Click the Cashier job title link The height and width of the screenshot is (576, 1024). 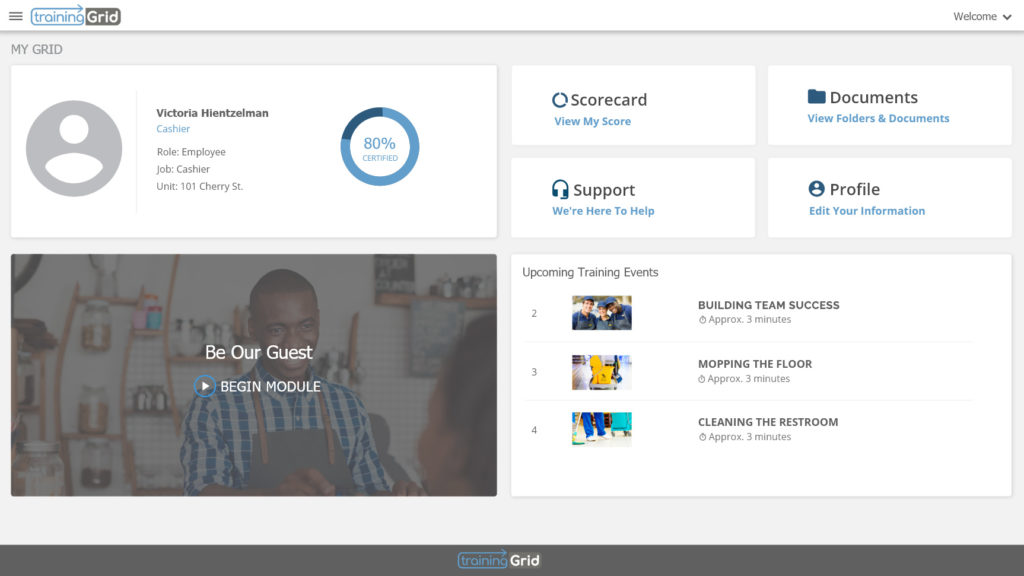[173, 129]
